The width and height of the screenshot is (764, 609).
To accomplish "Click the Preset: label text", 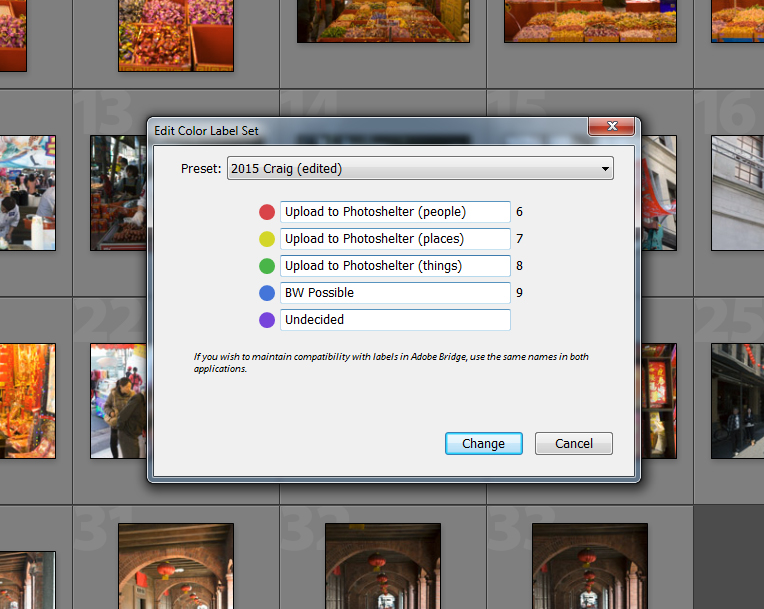I will (x=201, y=169).
